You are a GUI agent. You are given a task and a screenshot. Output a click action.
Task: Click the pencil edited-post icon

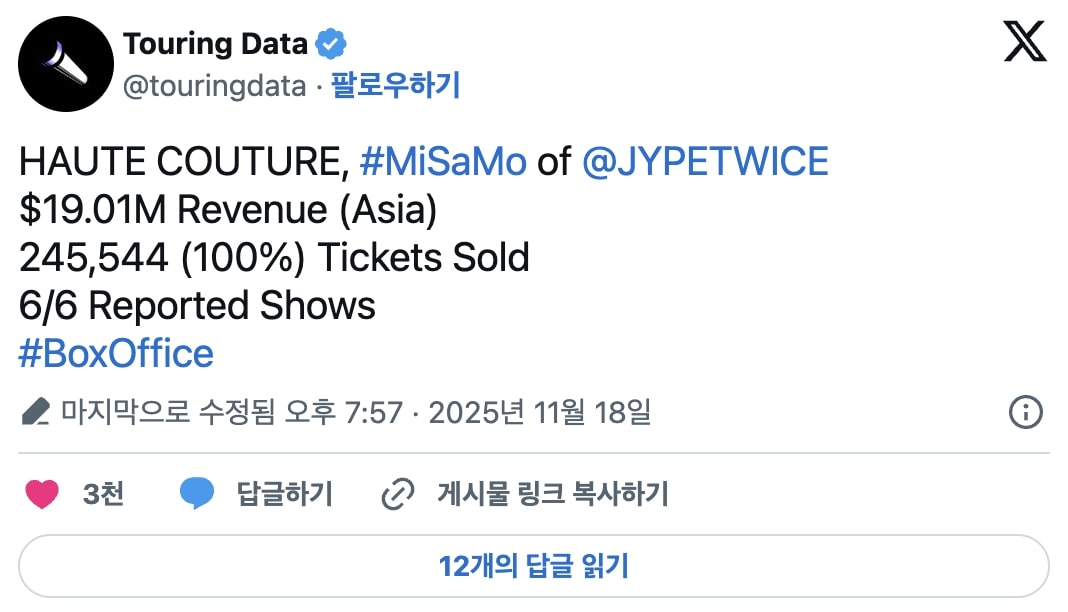[35, 412]
